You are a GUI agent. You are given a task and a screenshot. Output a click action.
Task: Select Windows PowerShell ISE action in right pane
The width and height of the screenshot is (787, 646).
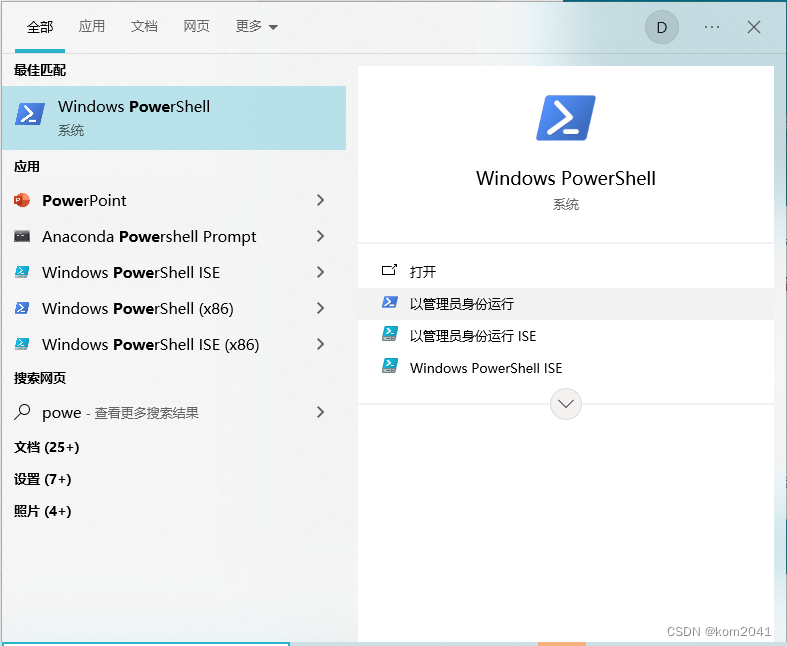pyautogui.click(x=566, y=368)
